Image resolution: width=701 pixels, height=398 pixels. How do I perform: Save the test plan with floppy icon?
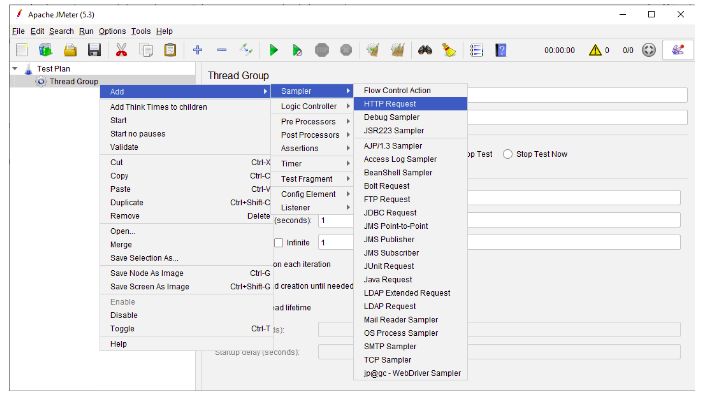tap(94, 50)
